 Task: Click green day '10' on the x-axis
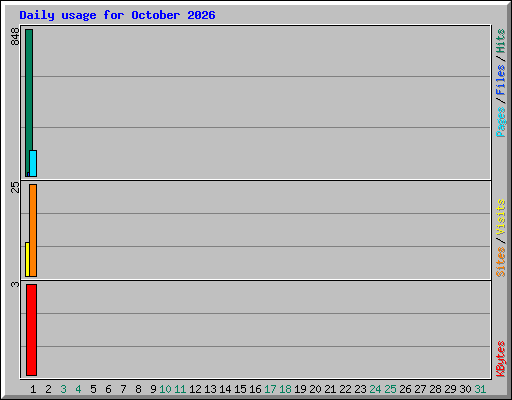click(165, 389)
